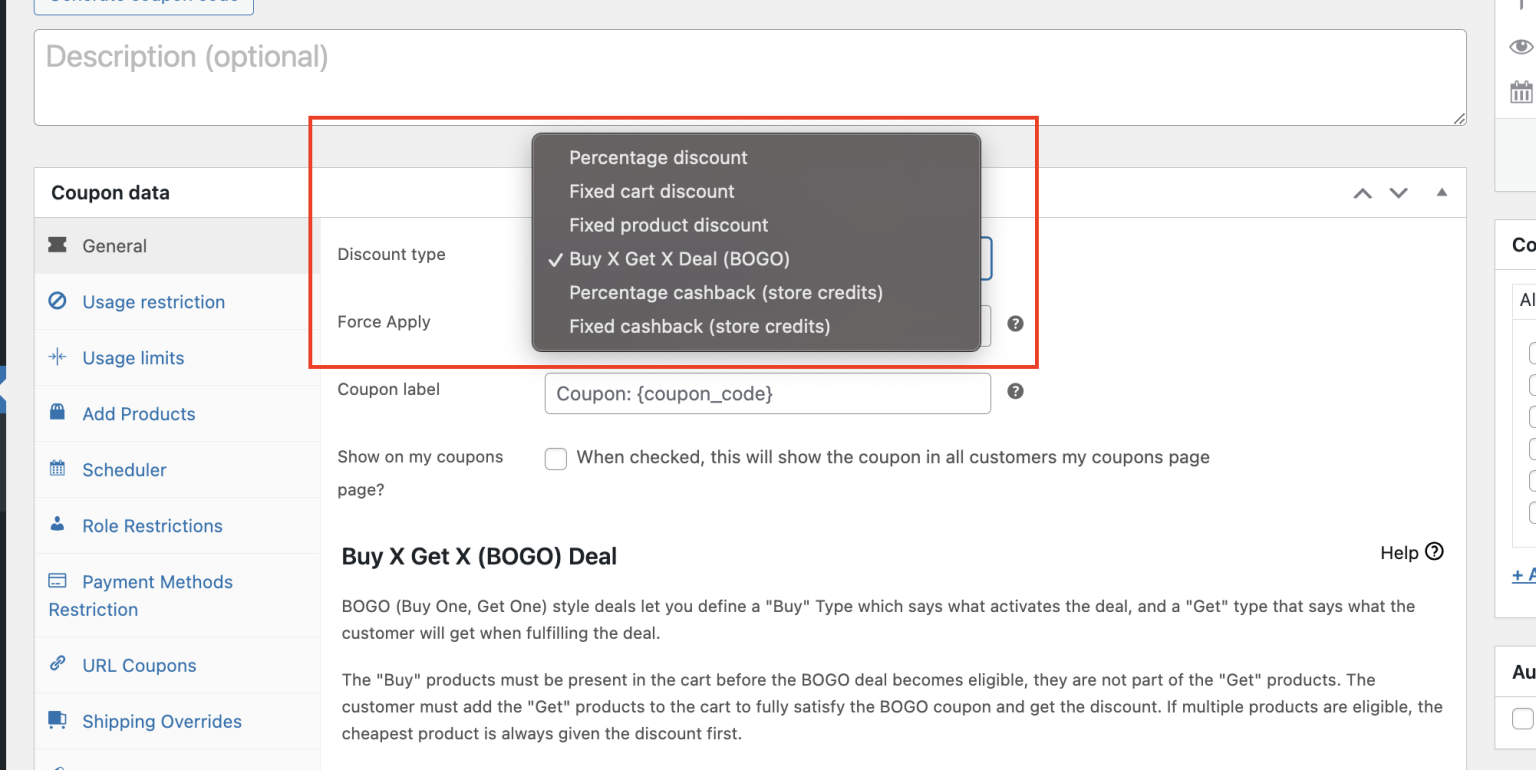Click the help question mark beside Force Apply
The width and height of the screenshot is (1536, 770).
tap(1015, 323)
